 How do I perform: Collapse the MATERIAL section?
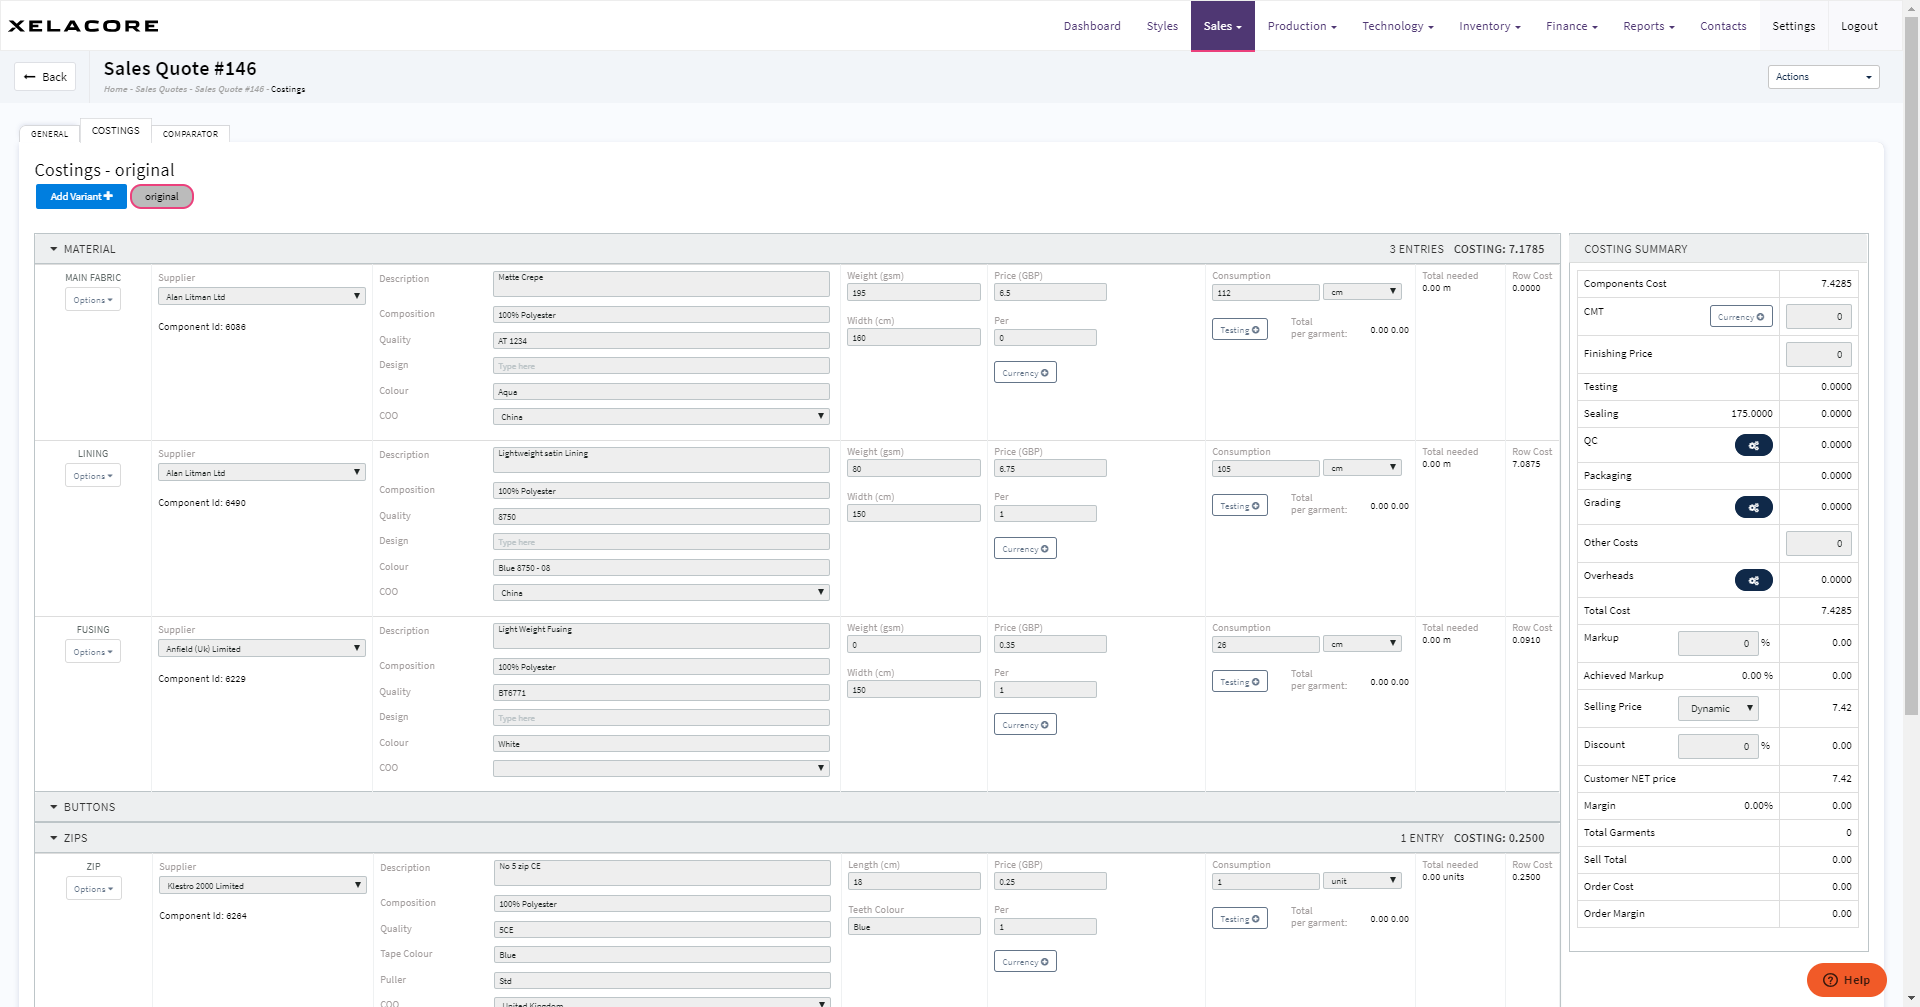pyautogui.click(x=55, y=249)
